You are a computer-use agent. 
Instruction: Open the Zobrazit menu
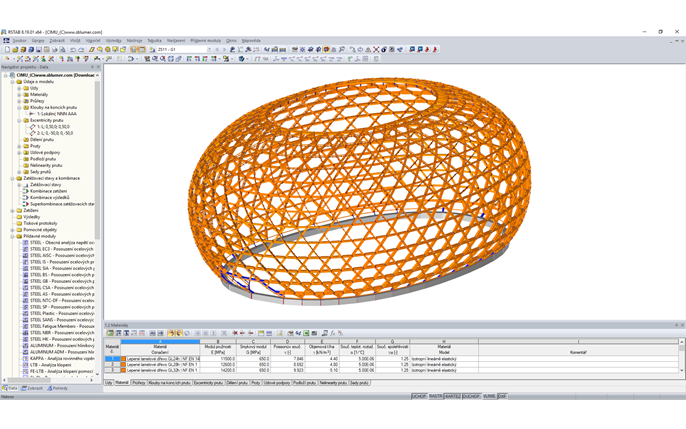57,41
